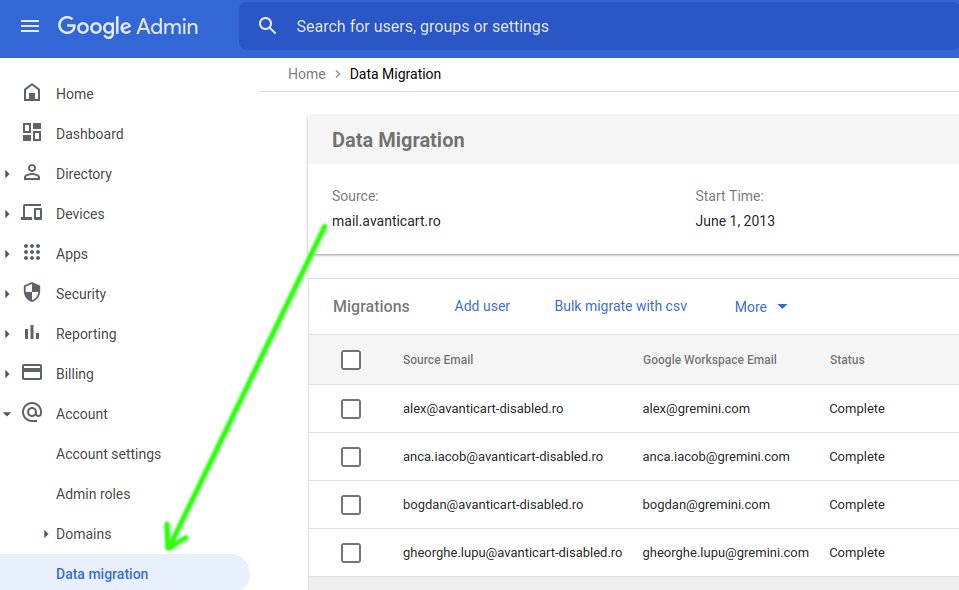Screen dimensions: 959x590
Task: Click the start time June 1, 2013
Action: (x=735, y=221)
